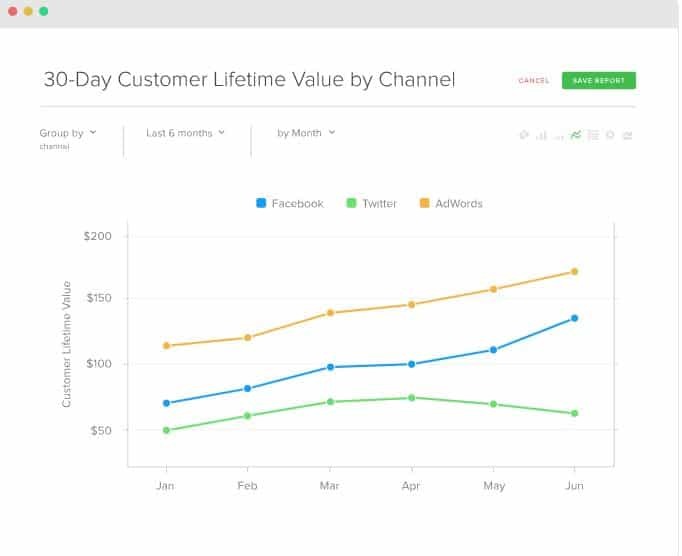The height and width of the screenshot is (556, 682).
Task: Toggle the Facebook series in legend
Action: (289, 203)
